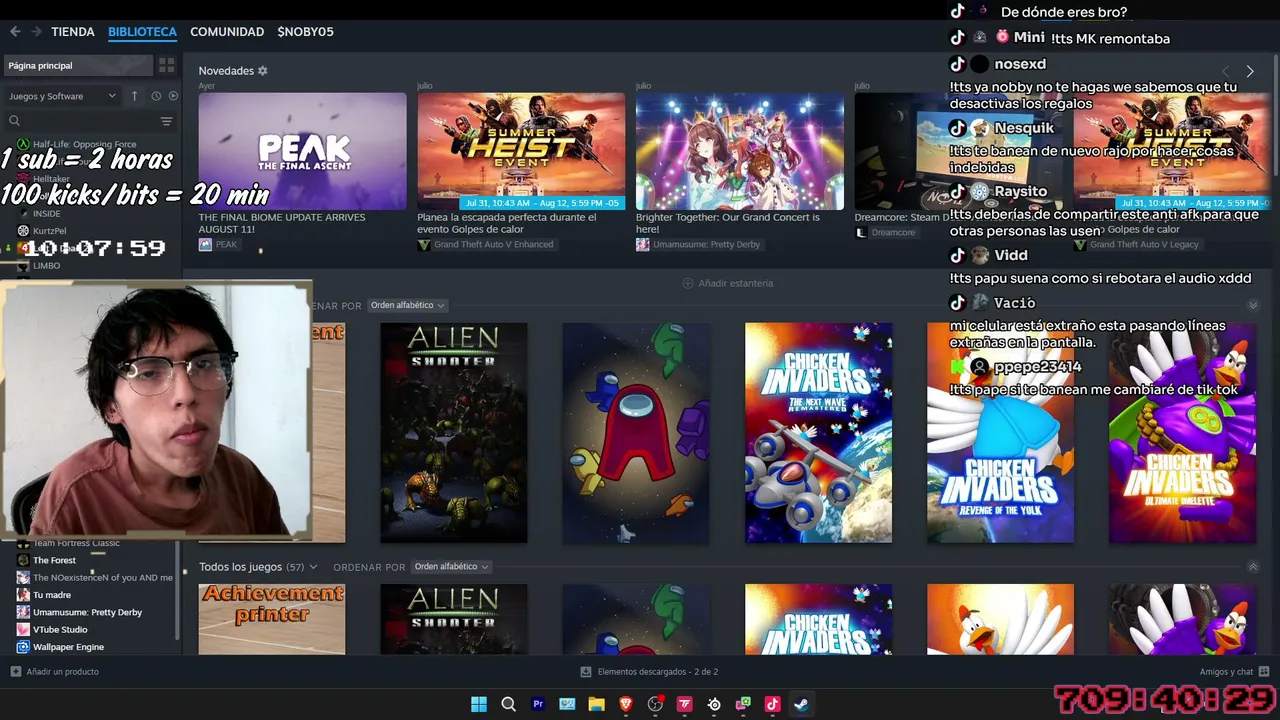
Task: Open the Todos los juegos Orden alfabético dropdown
Action: (451, 567)
